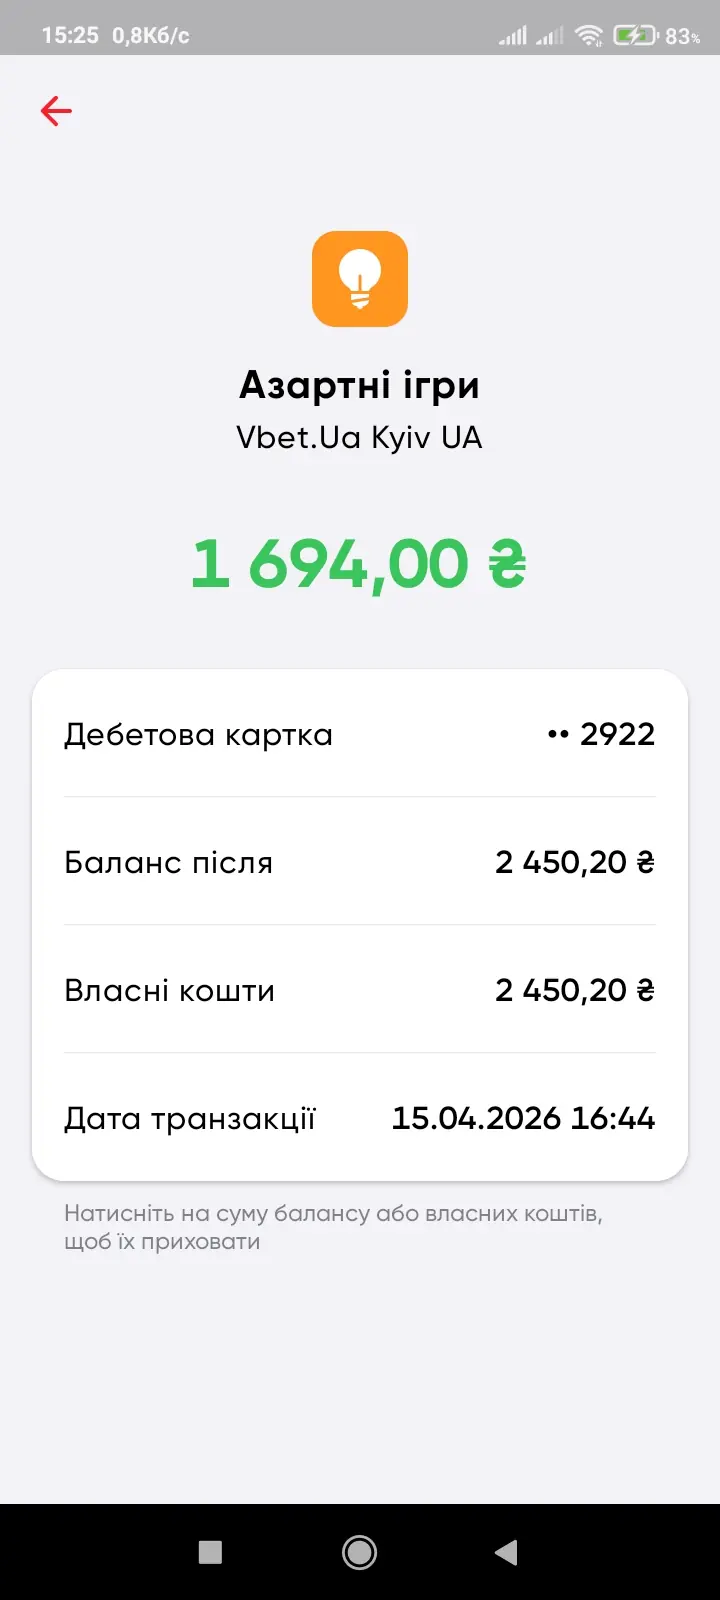Tap the battery indicator in status bar
This screenshot has width=720, height=1600.
coord(635,36)
